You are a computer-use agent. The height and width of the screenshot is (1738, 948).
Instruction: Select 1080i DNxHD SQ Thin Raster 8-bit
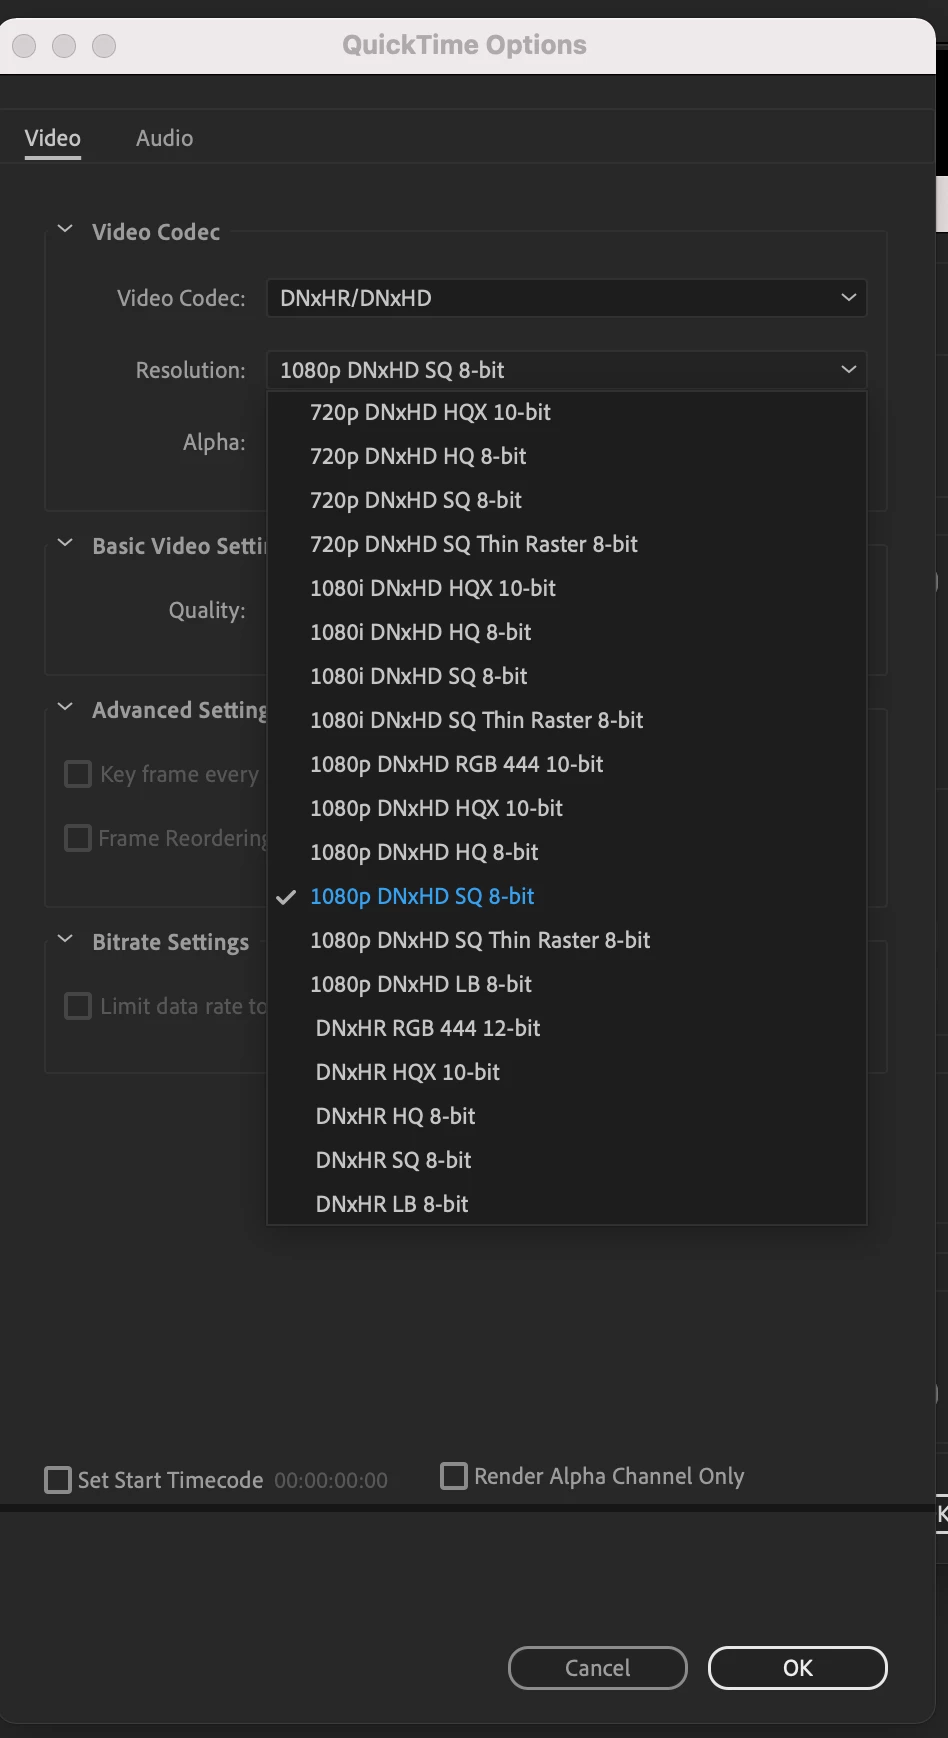(566, 720)
